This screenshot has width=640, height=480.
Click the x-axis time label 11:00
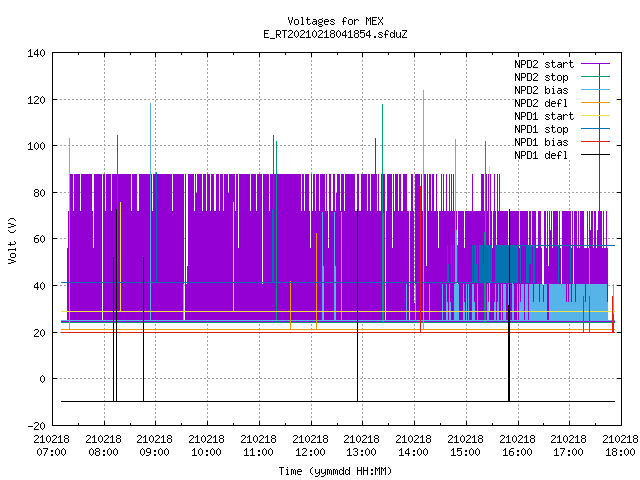[258, 453]
